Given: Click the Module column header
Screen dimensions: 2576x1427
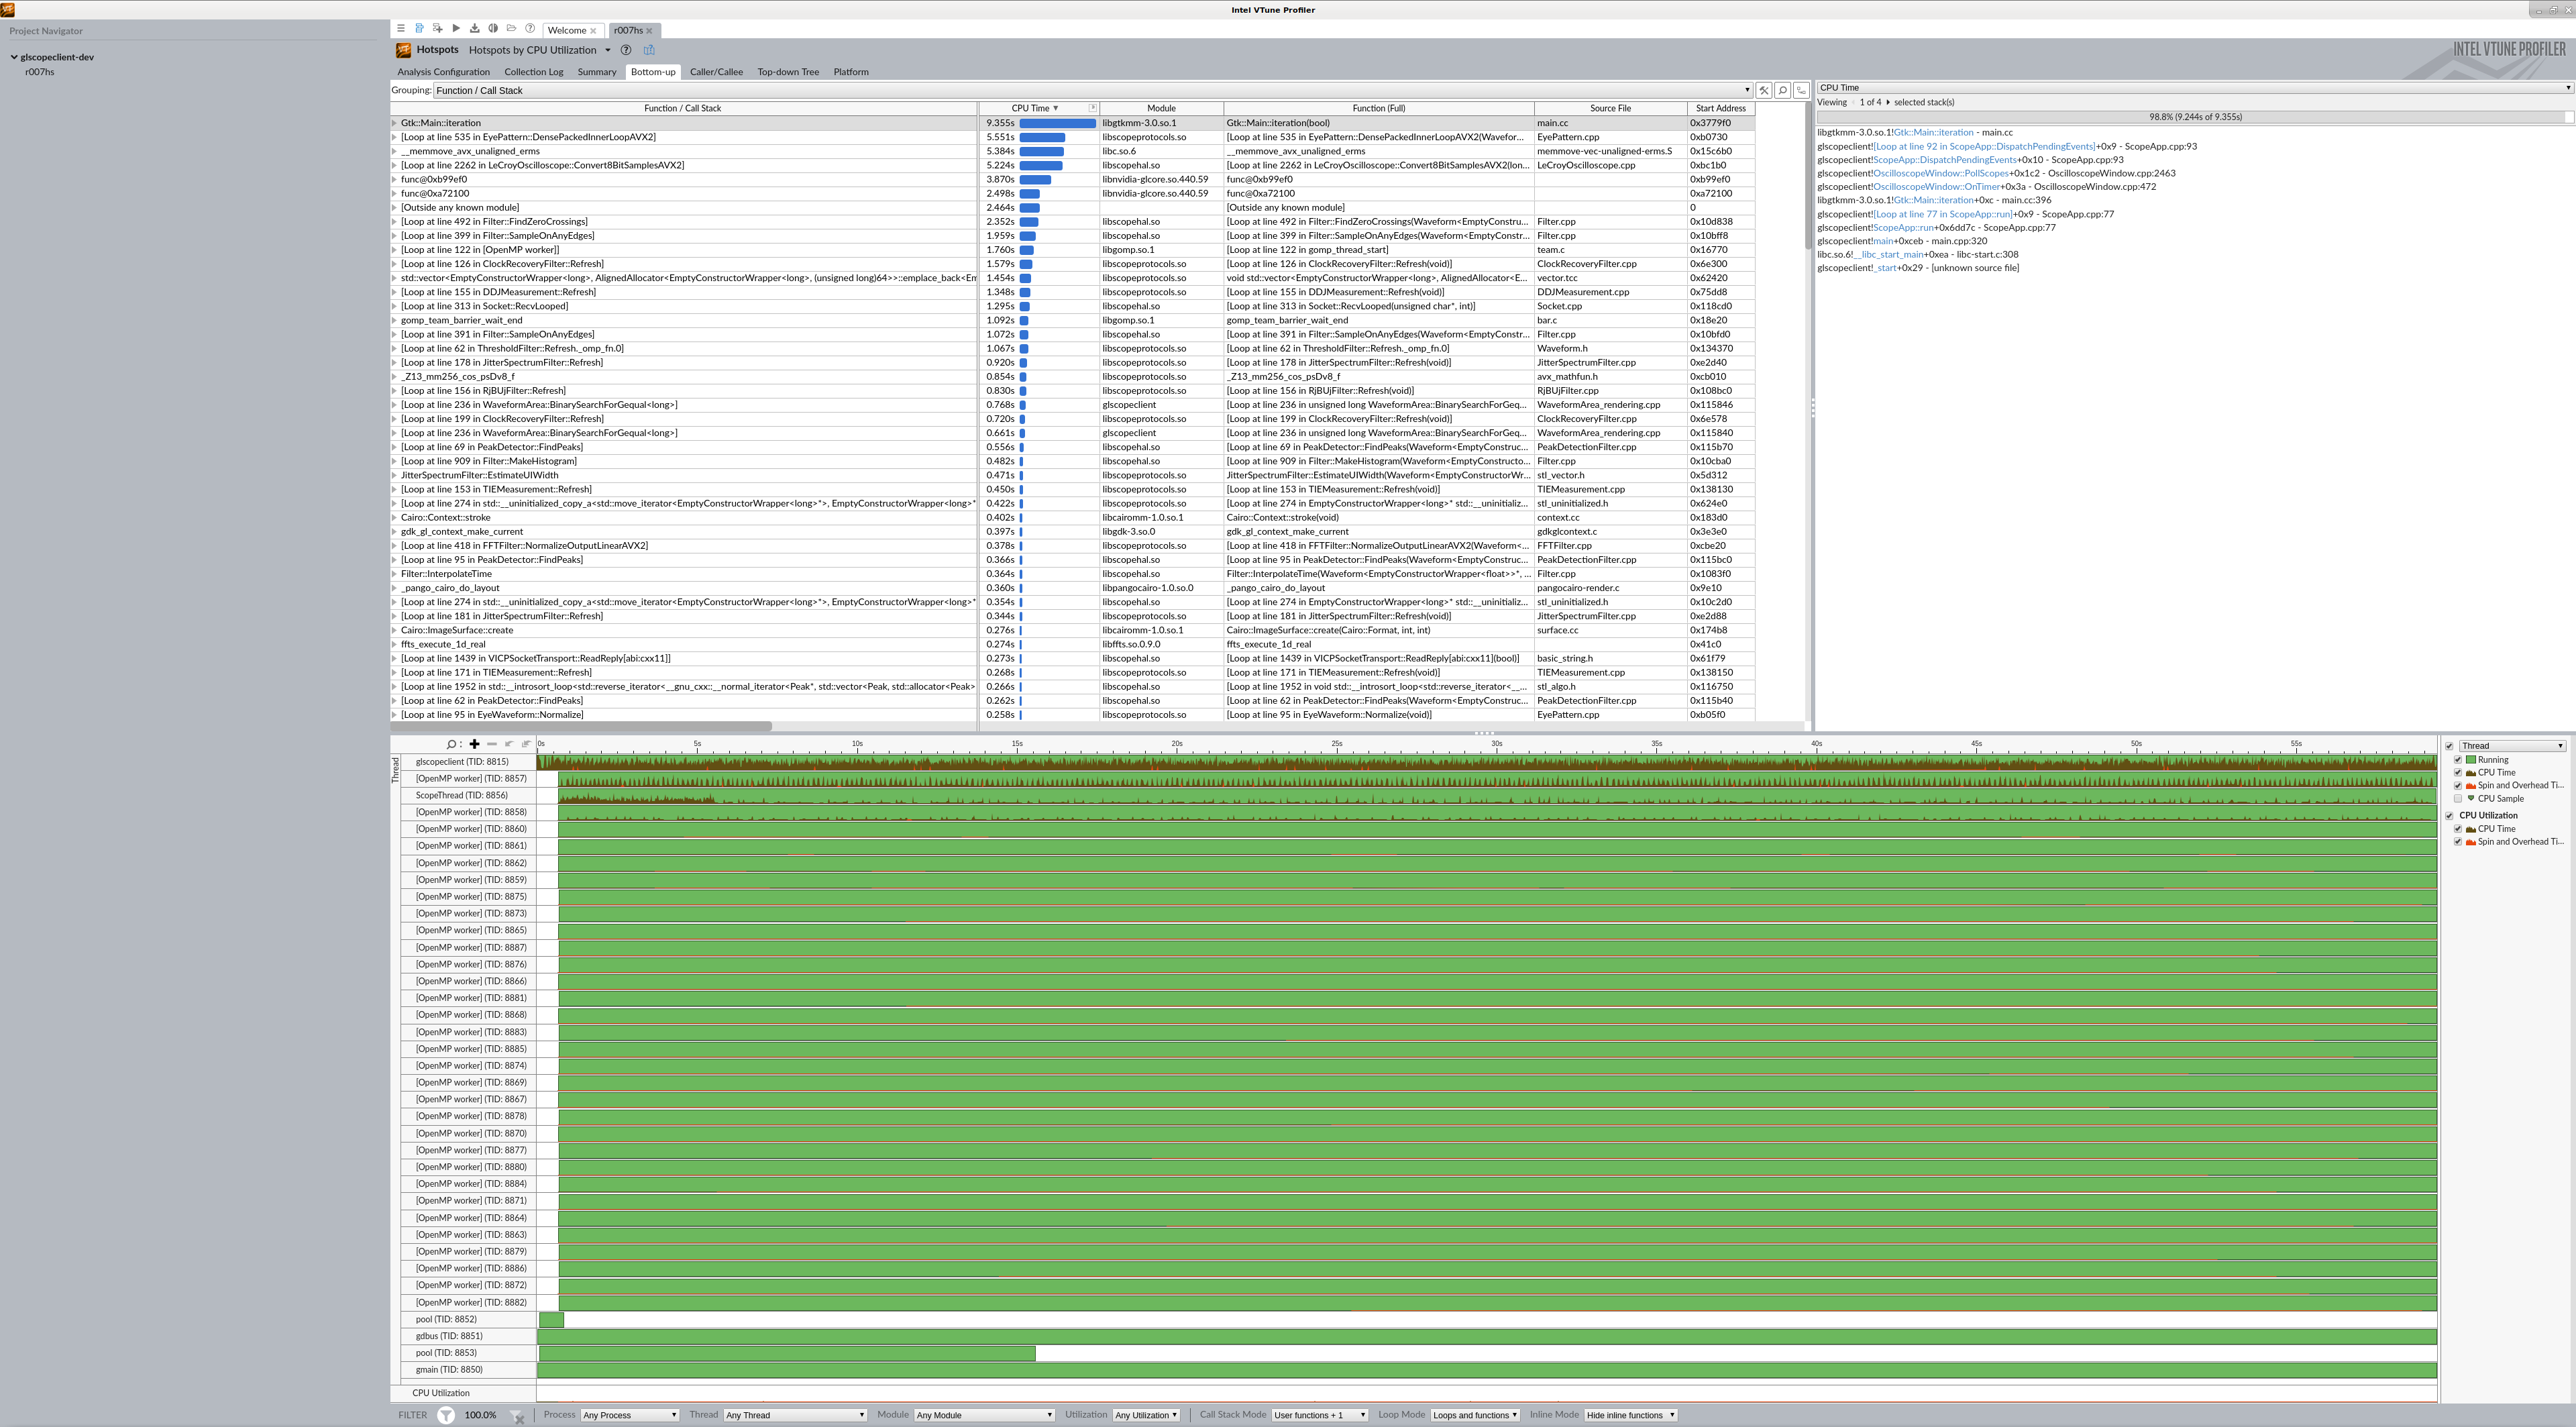Looking at the screenshot, I should coord(1161,108).
